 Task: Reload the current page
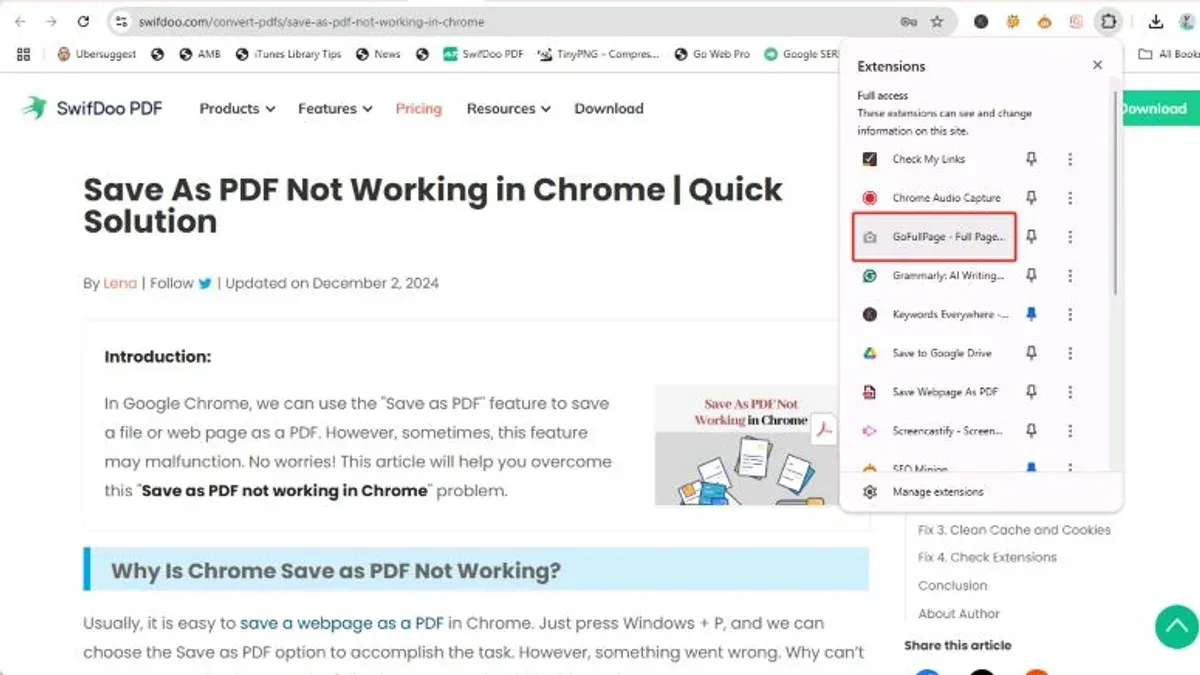click(x=83, y=21)
